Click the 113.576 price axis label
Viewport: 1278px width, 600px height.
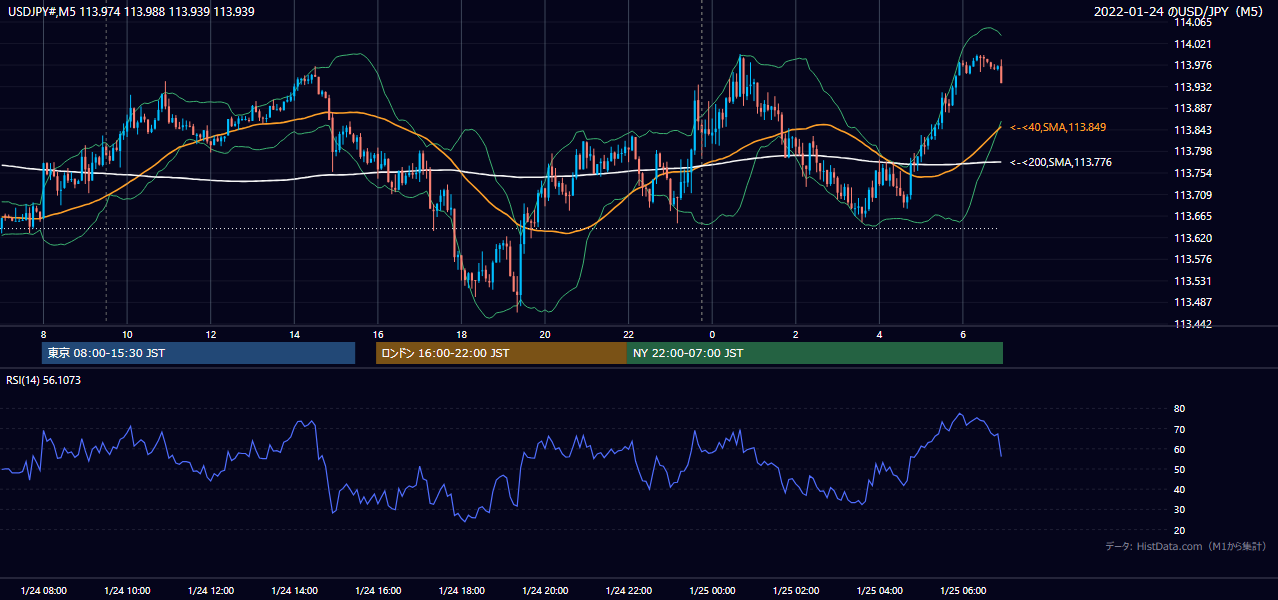point(1193,259)
